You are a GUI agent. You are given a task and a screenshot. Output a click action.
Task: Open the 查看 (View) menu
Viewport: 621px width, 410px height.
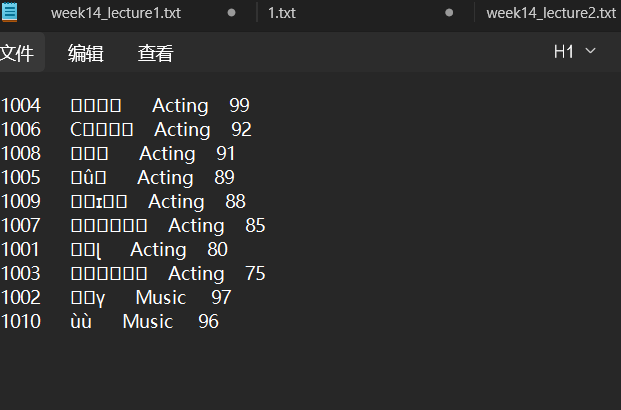point(155,53)
